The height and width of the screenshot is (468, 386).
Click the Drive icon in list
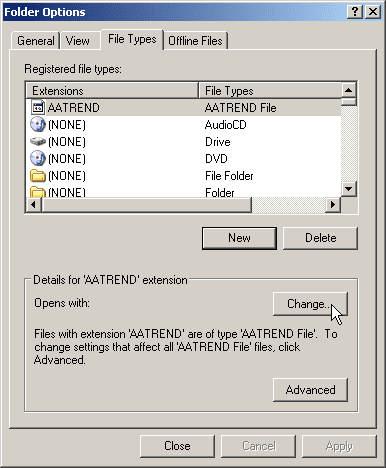click(x=38, y=142)
